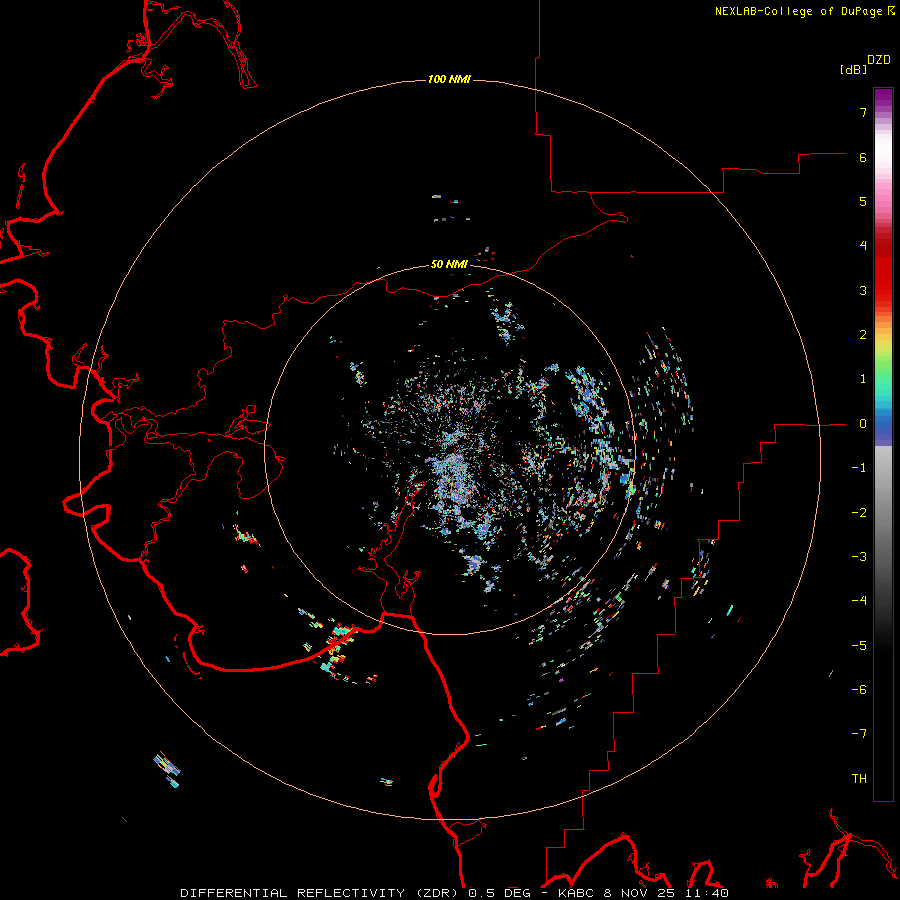
Task: Click the [dB] units label
Action: coord(853,70)
